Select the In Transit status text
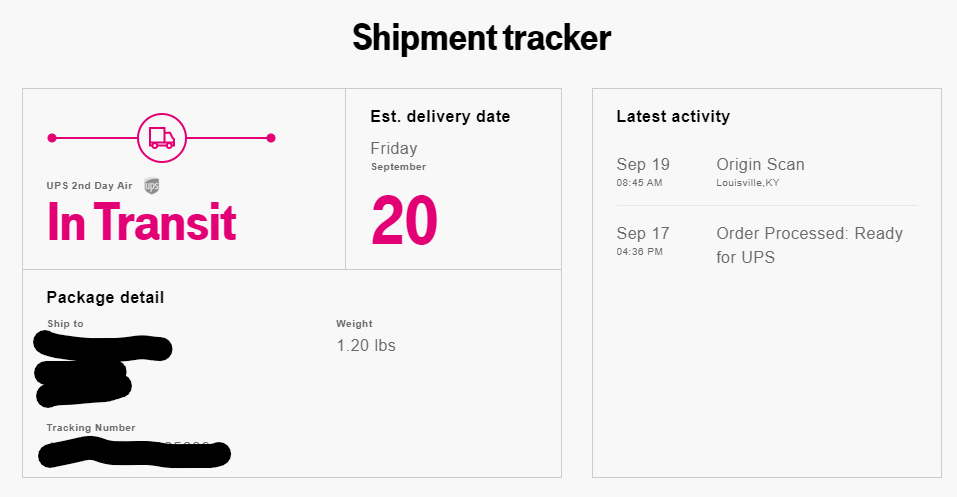Viewport: 957px width, 497px height. click(x=142, y=222)
